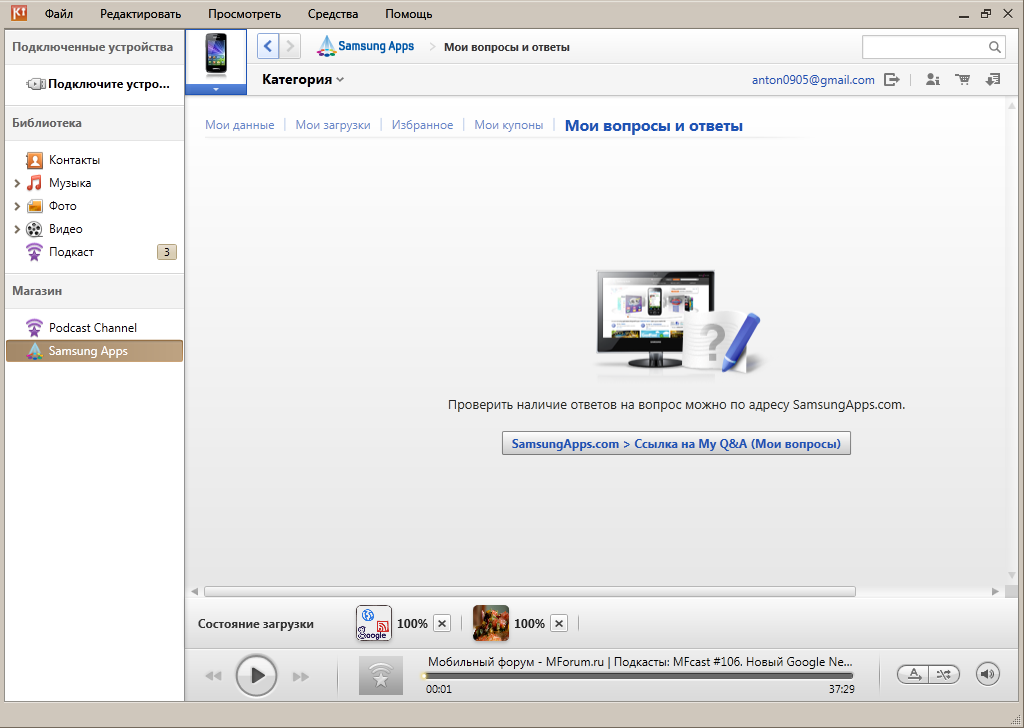
Task: Click the anton0905@gmail.com account link
Action: pyautogui.click(x=813, y=80)
